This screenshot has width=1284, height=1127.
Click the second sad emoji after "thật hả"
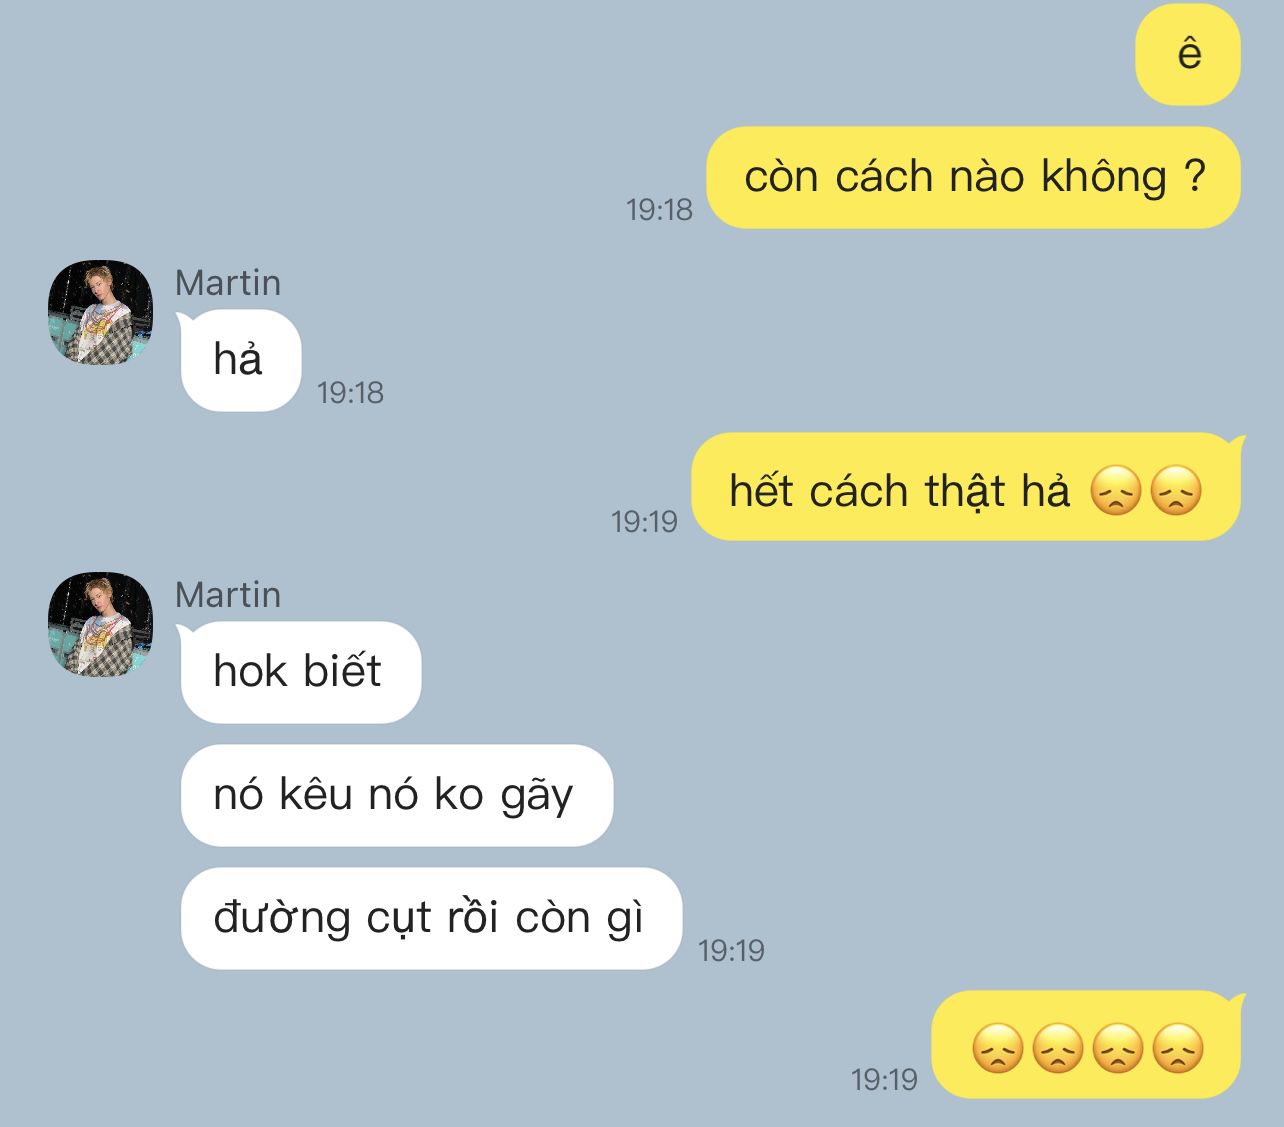[x=1176, y=491]
